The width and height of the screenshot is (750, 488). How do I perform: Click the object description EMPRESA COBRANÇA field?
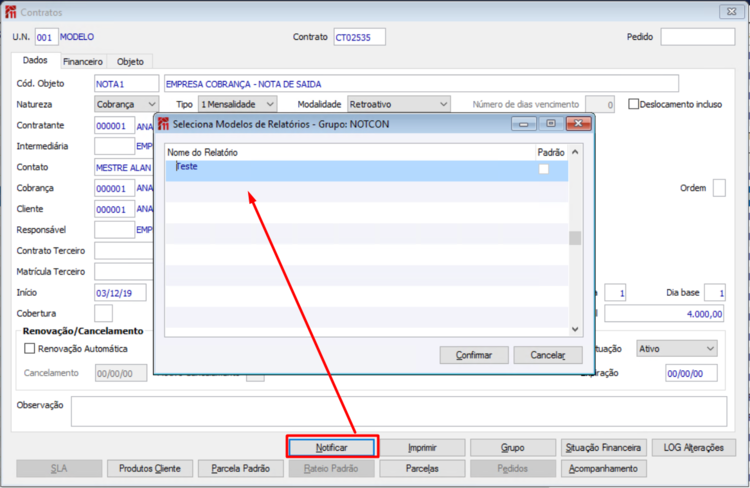(x=421, y=84)
